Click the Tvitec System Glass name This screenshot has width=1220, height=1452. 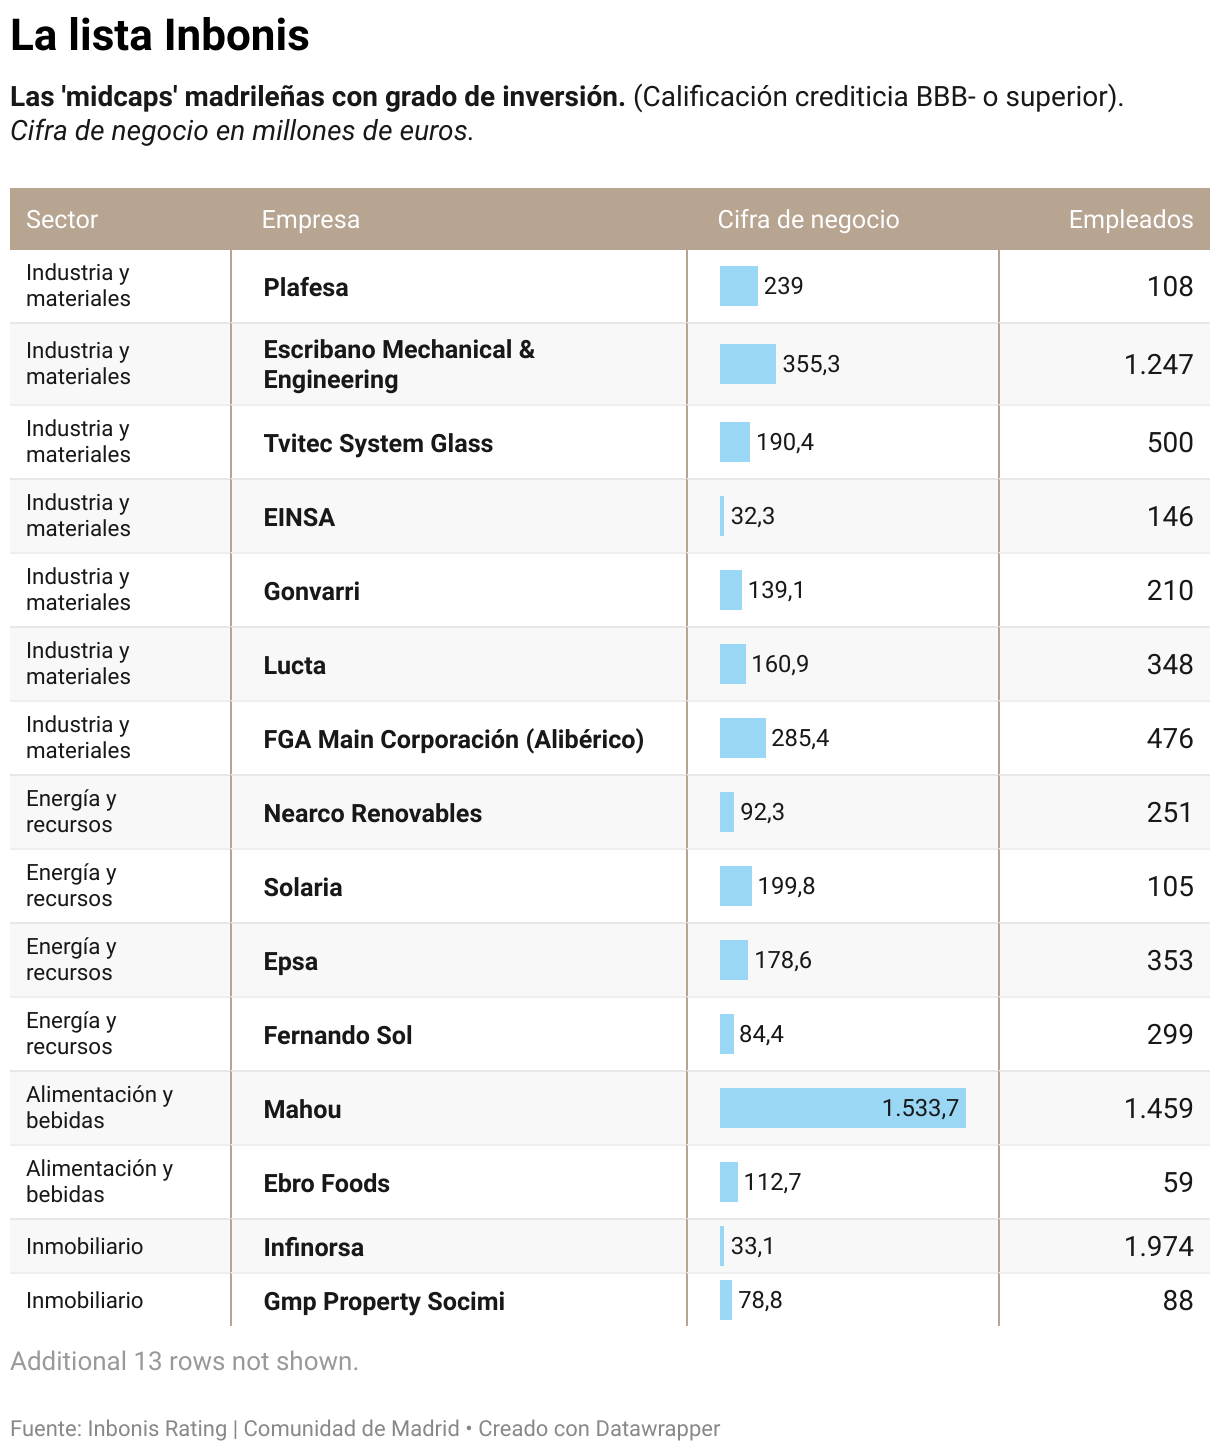coord(377,443)
